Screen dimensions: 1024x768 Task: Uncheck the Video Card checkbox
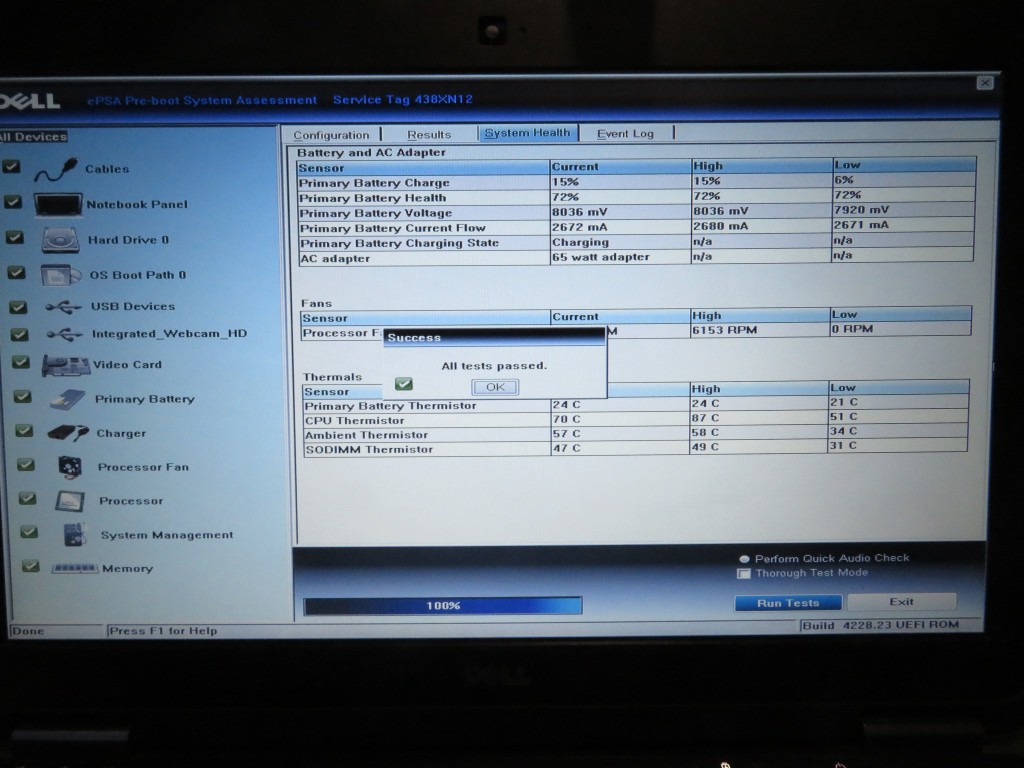[x=21, y=362]
